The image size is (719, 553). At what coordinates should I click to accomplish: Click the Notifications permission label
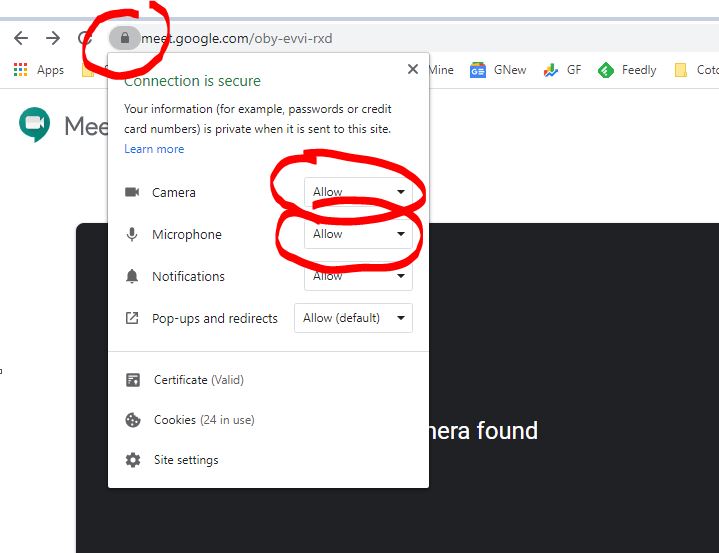(188, 276)
